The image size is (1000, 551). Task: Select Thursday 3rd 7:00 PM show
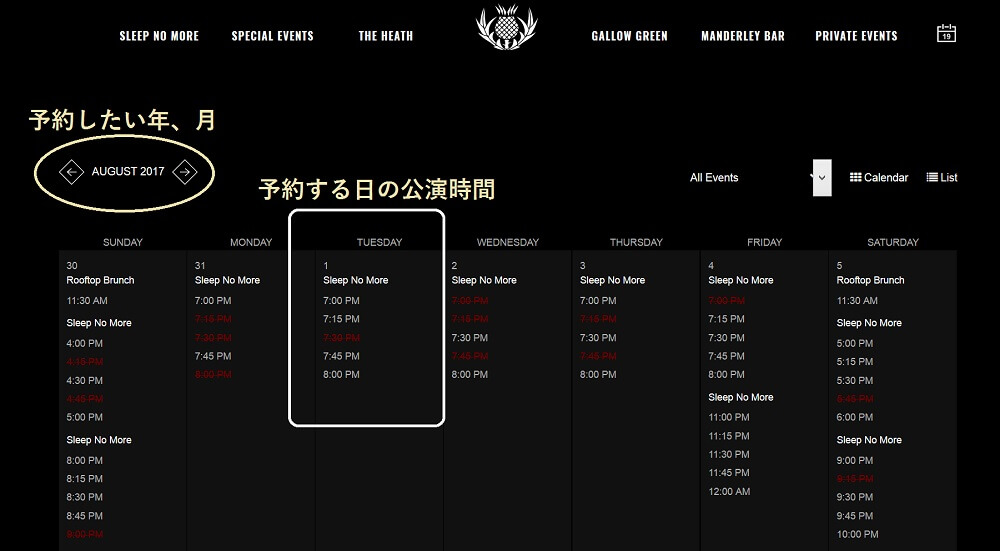598,300
